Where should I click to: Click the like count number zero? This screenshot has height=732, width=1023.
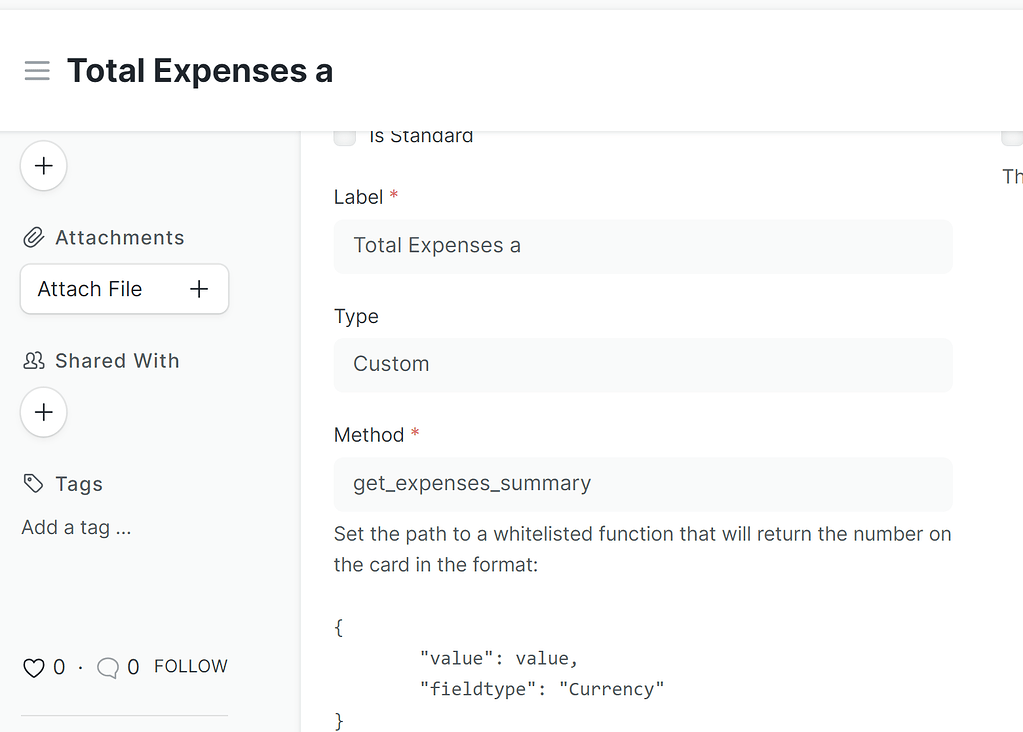tap(59, 666)
